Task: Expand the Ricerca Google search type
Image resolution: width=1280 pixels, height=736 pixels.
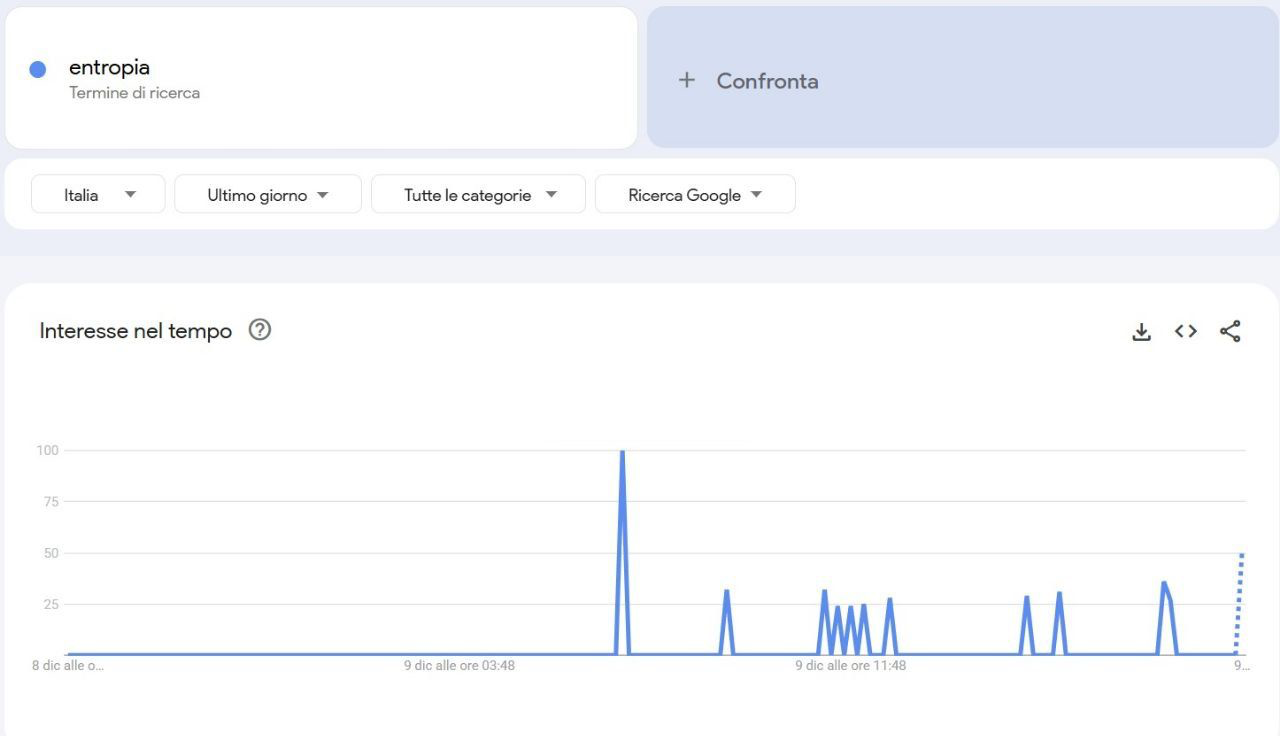Action: pos(695,195)
